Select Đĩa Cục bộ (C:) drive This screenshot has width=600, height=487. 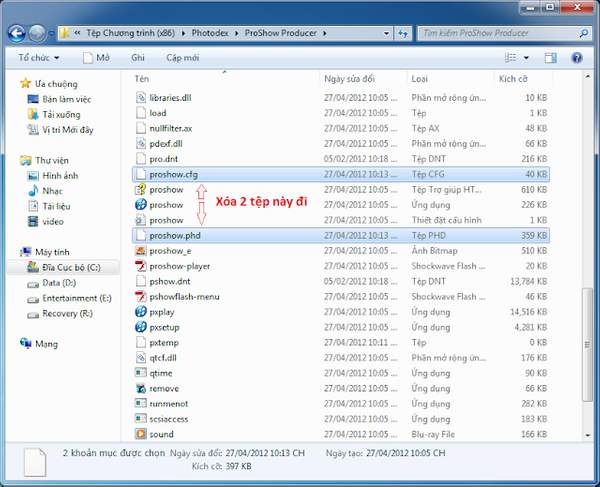[x=64, y=267]
